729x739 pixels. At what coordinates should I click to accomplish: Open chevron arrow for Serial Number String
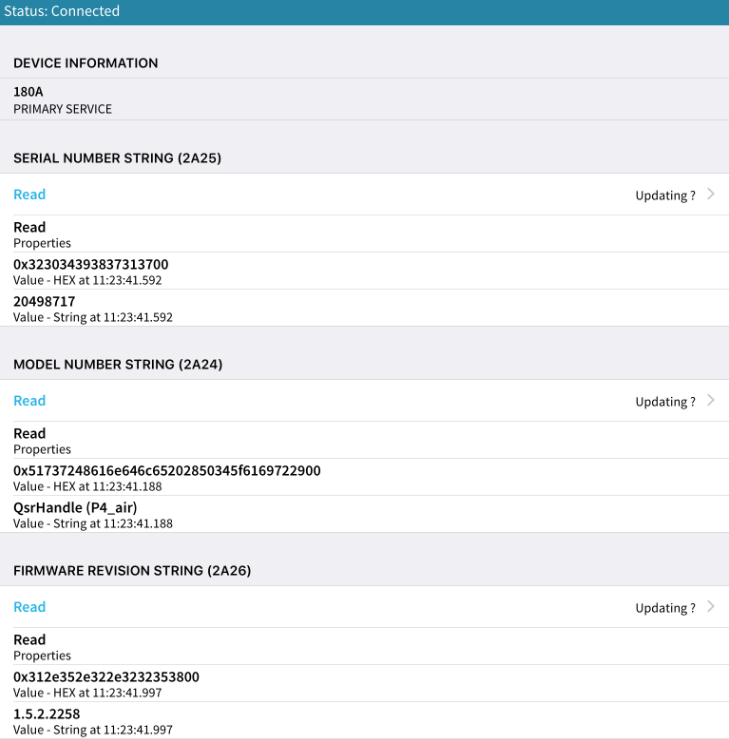point(711,194)
